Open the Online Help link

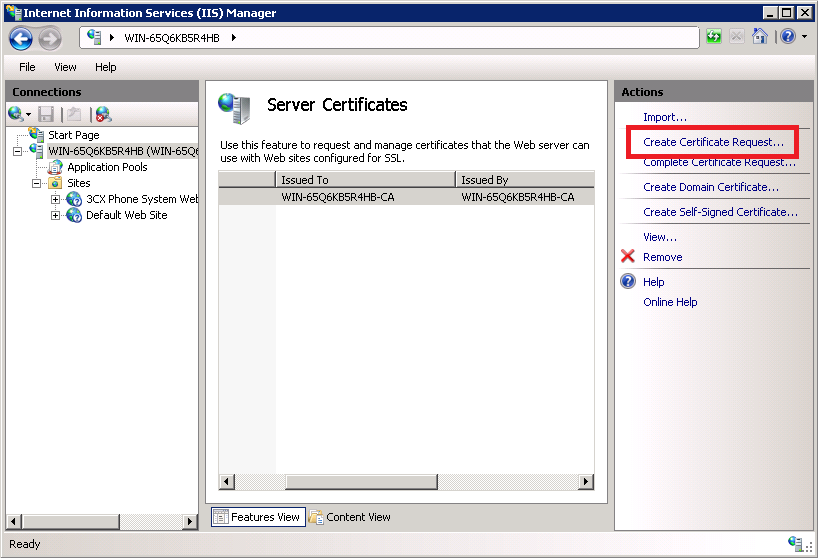pos(670,302)
